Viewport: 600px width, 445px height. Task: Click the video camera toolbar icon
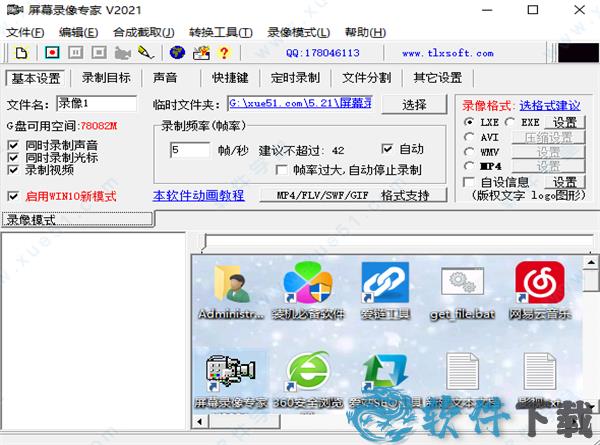pyautogui.click(x=122, y=53)
